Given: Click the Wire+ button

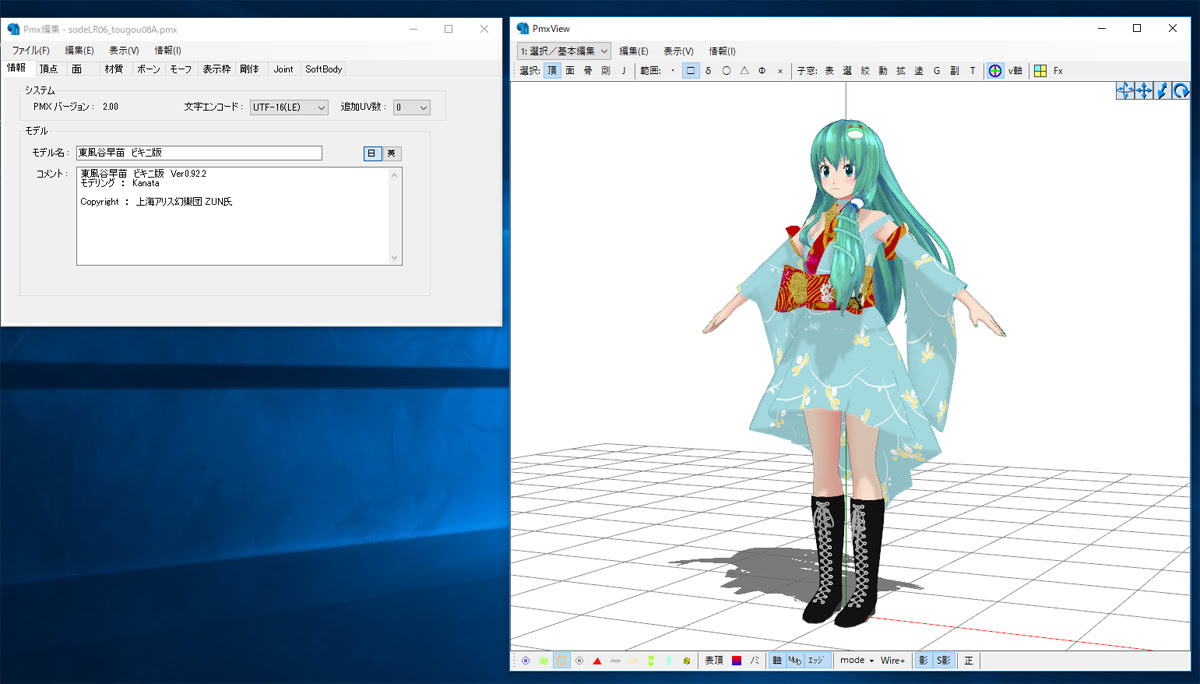Looking at the screenshot, I should [x=893, y=661].
